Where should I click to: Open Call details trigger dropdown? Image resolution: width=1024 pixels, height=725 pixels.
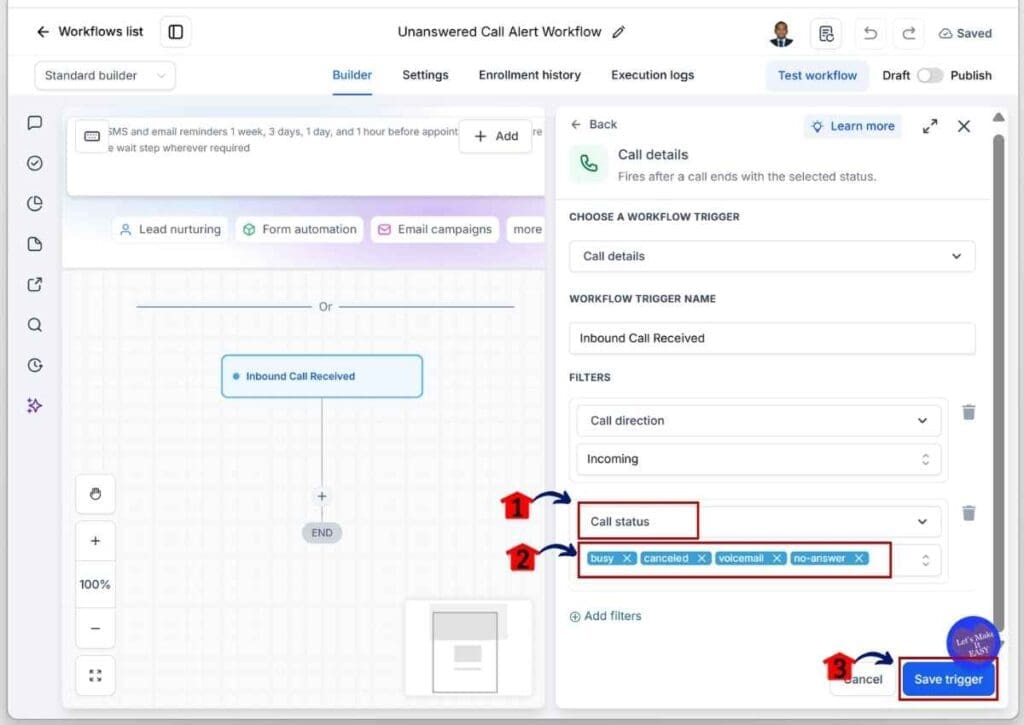772,256
